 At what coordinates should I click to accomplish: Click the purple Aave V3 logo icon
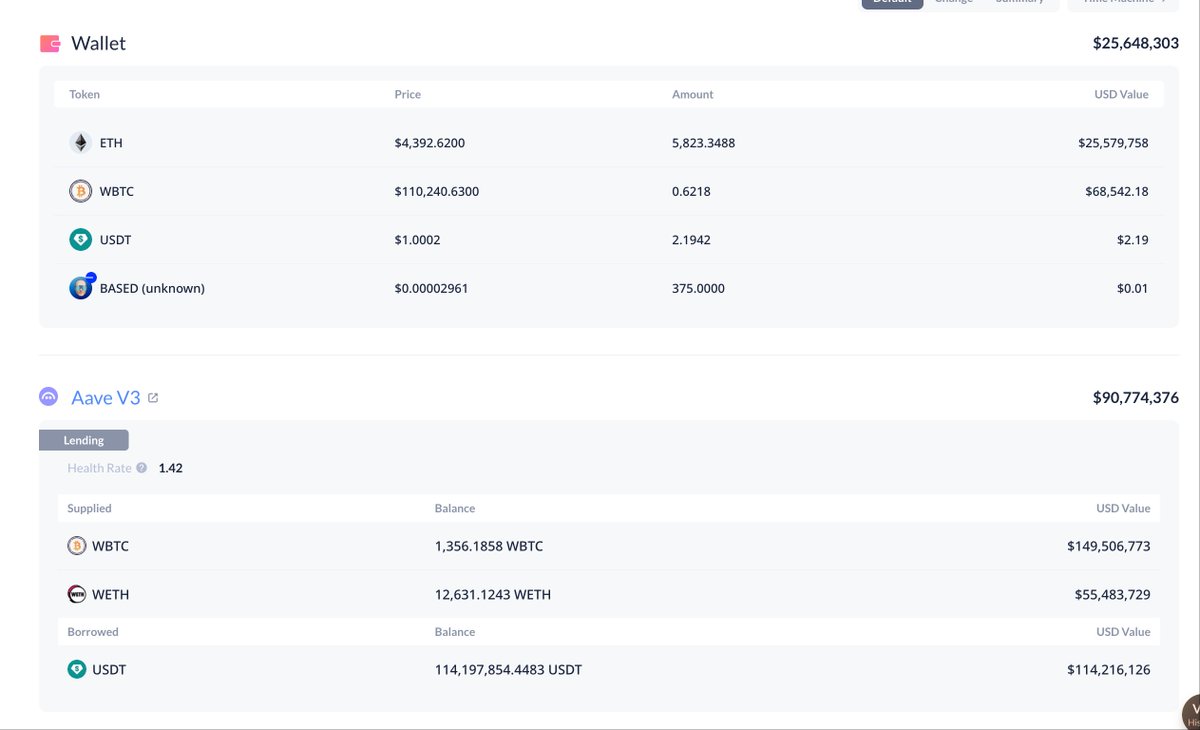[x=49, y=397]
